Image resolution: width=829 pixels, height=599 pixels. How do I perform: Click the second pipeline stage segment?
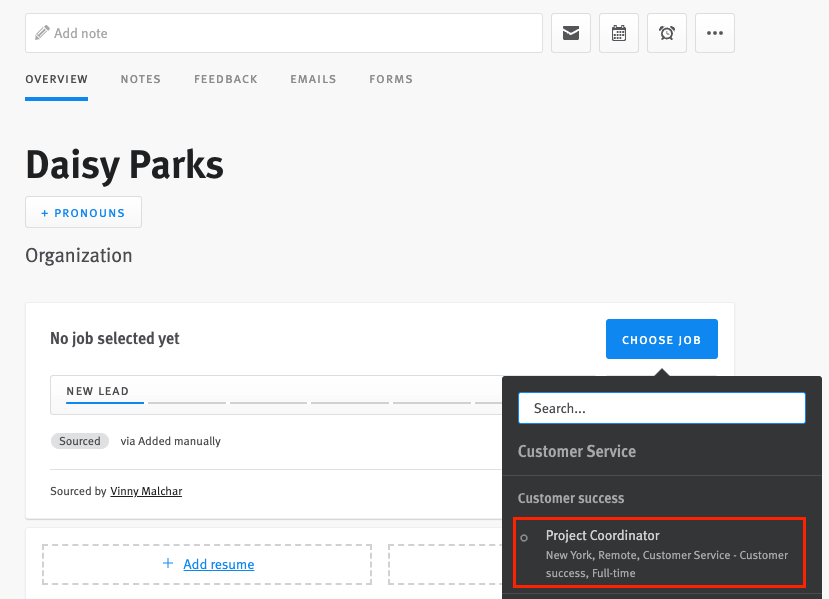click(x=187, y=402)
